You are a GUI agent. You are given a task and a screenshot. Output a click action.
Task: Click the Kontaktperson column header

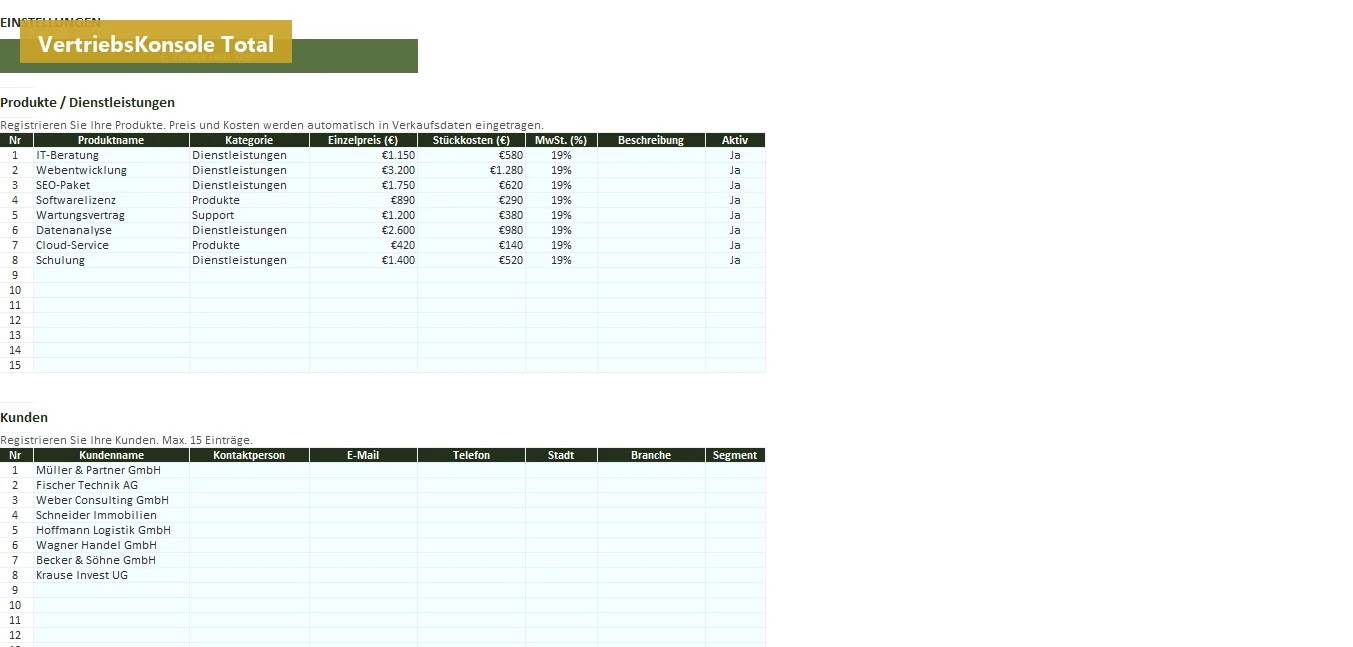249,455
